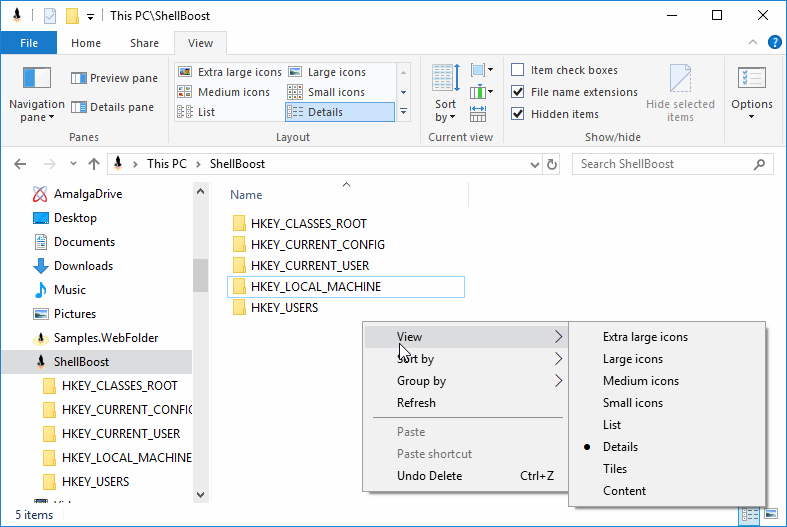Open the Sort by ribbon button
The width and height of the screenshot is (787, 527).
click(445, 93)
